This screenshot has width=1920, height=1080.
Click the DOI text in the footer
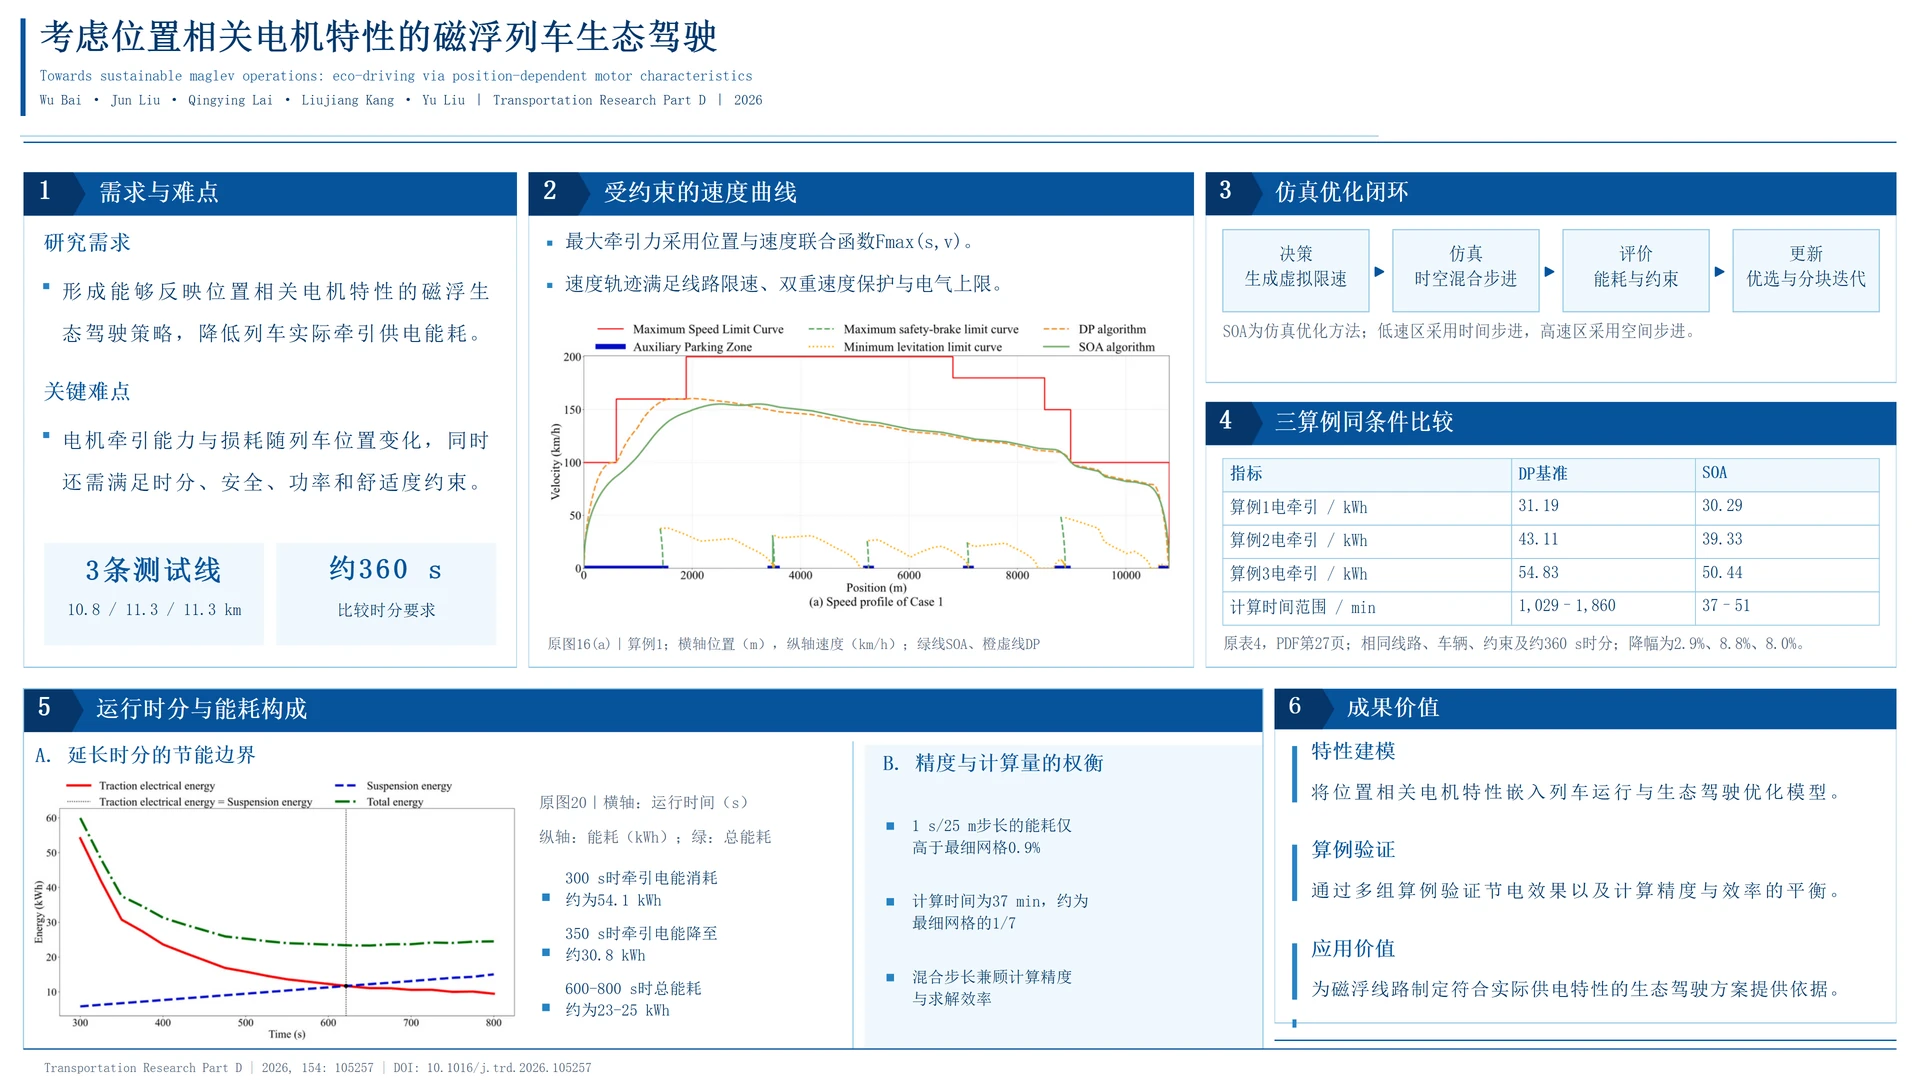492,1068
